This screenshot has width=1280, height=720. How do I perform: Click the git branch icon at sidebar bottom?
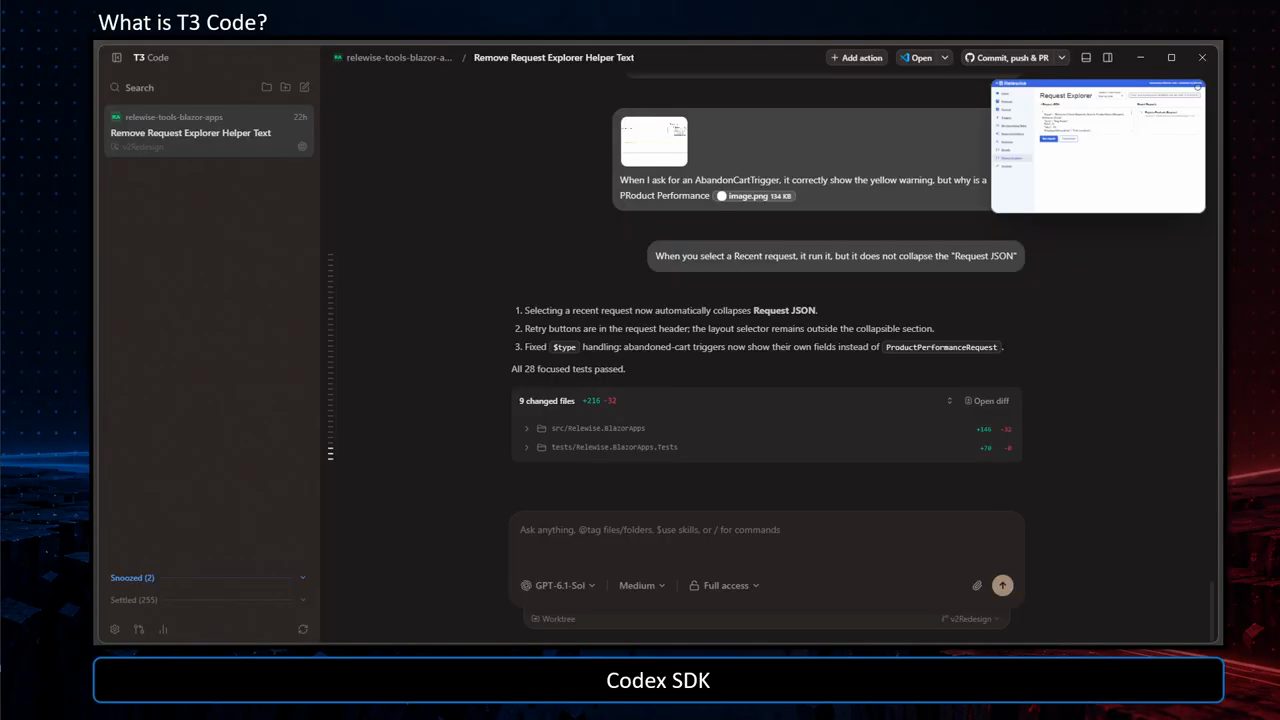click(x=139, y=629)
